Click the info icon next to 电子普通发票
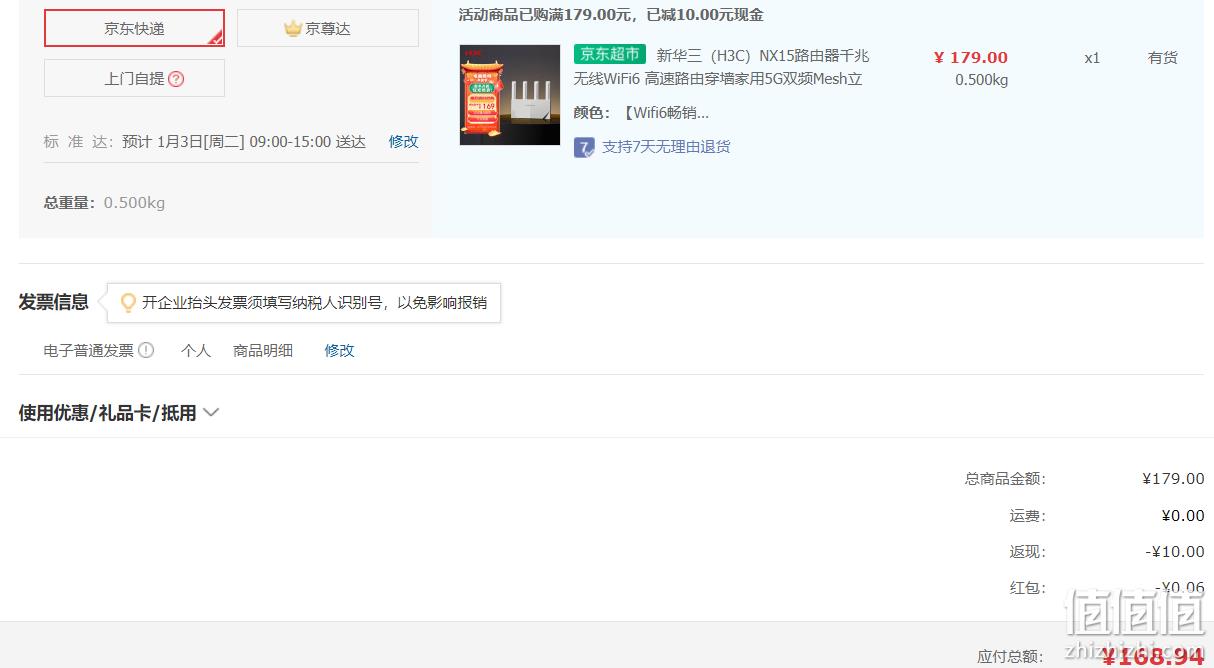 (146, 350)
